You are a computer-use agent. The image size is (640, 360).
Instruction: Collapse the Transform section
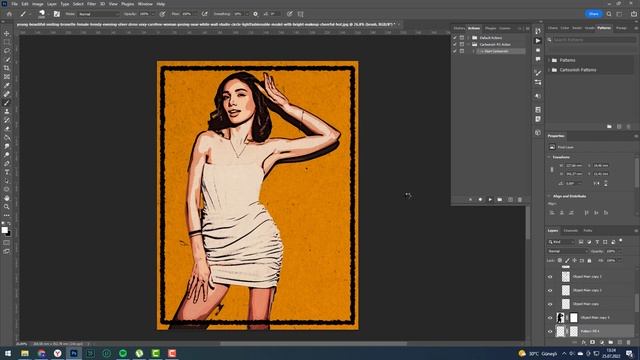549,157
